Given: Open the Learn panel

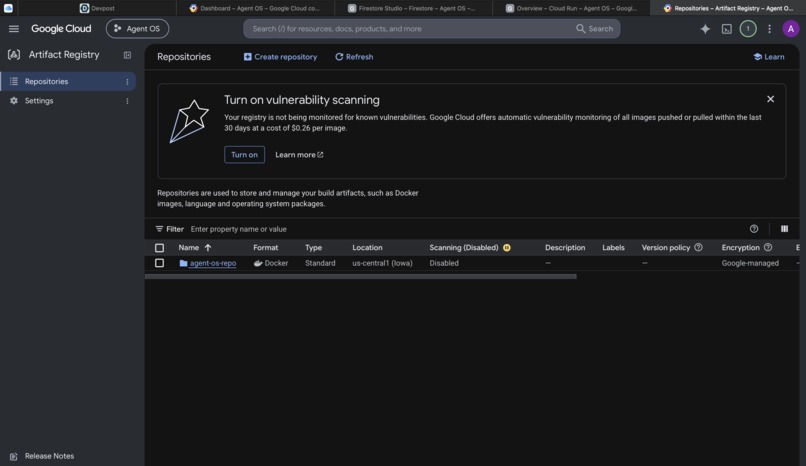Looking at the screenshot, I should point(769,57).
